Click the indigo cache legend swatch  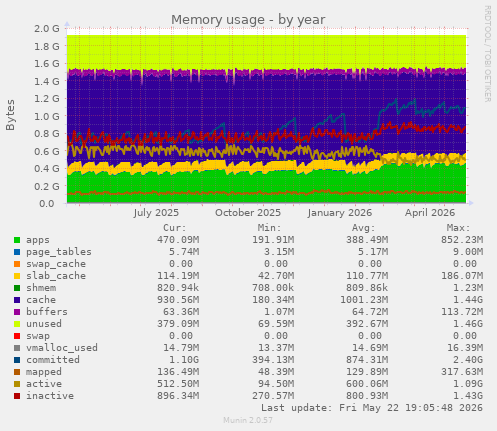[x=17, y=300]
